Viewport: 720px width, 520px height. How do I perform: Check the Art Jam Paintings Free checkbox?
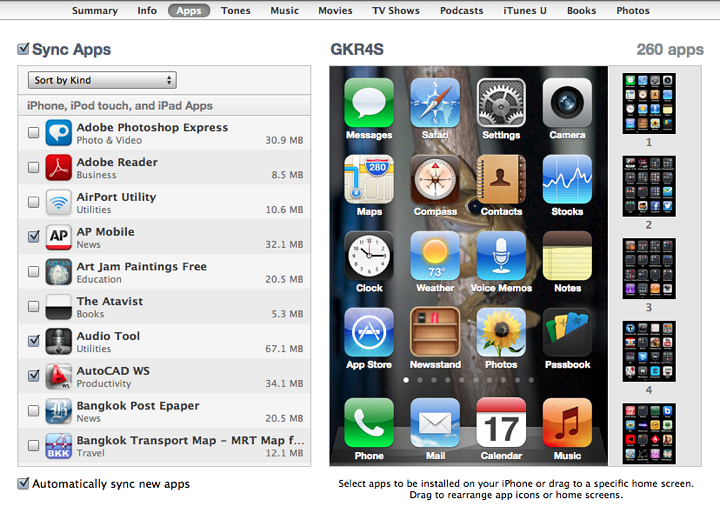34,271
